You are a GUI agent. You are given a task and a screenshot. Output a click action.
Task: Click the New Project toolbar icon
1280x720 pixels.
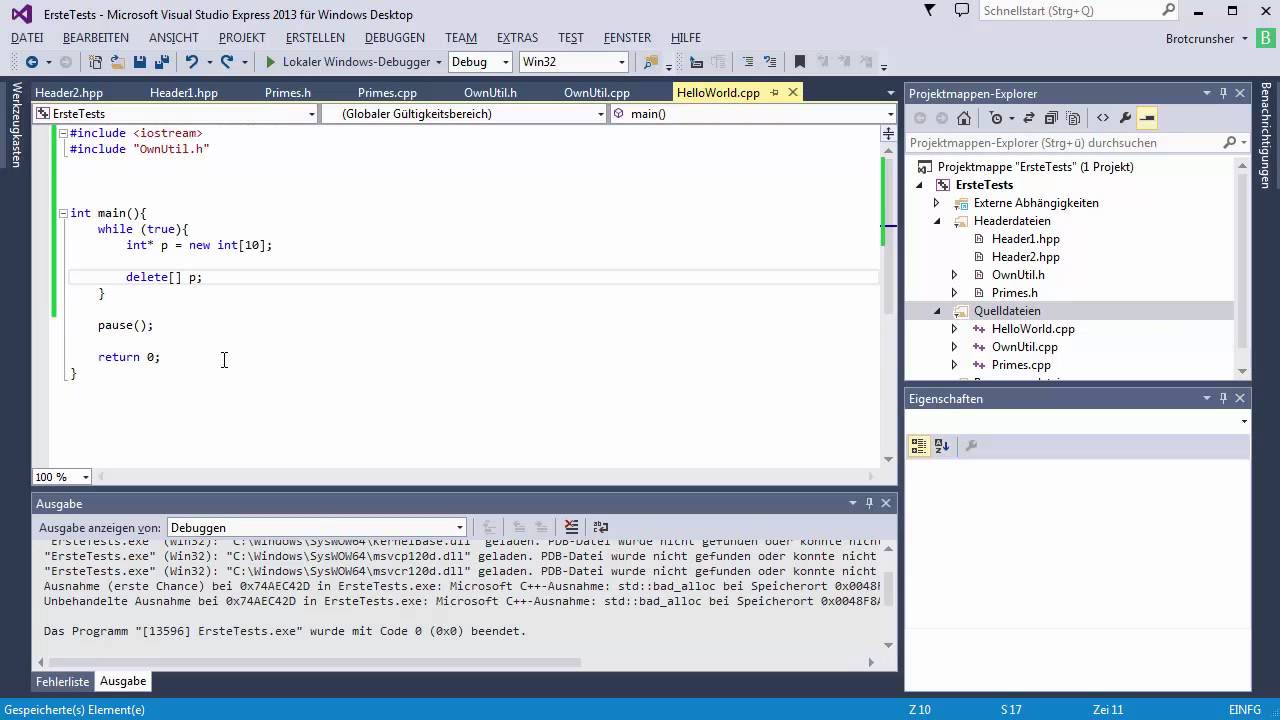(x=95, y=62)
